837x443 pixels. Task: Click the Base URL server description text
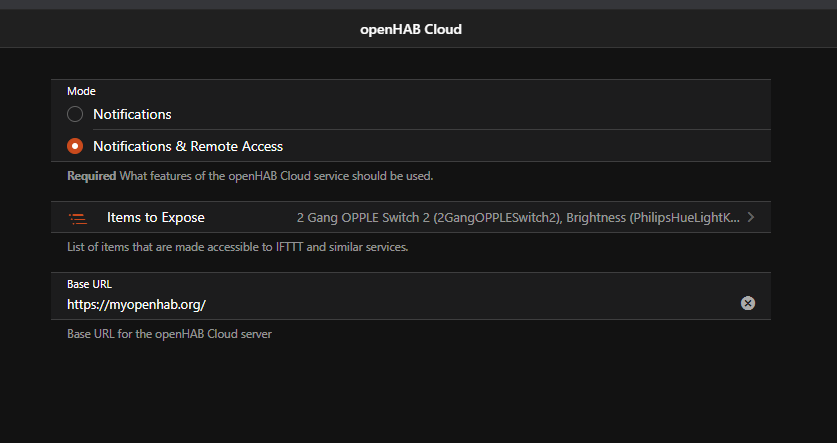point(169,334)
